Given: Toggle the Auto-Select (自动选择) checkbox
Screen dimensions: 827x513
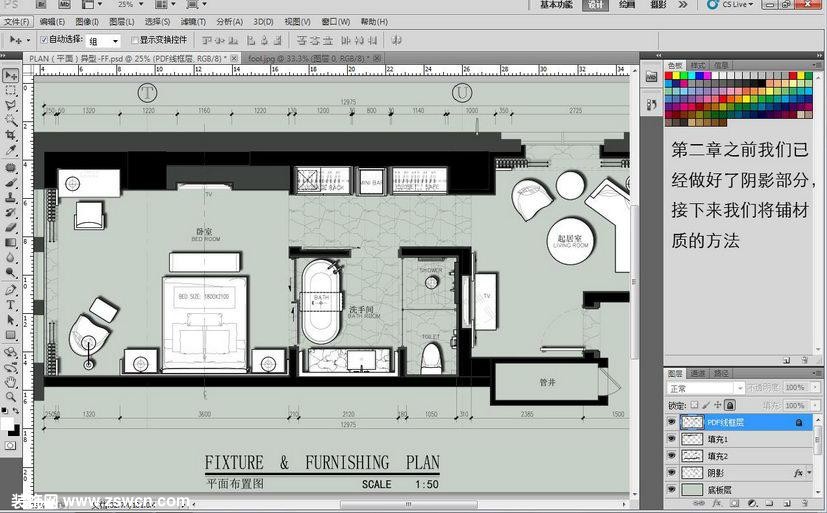Looking at the screenshot, I should pos(44,40).
